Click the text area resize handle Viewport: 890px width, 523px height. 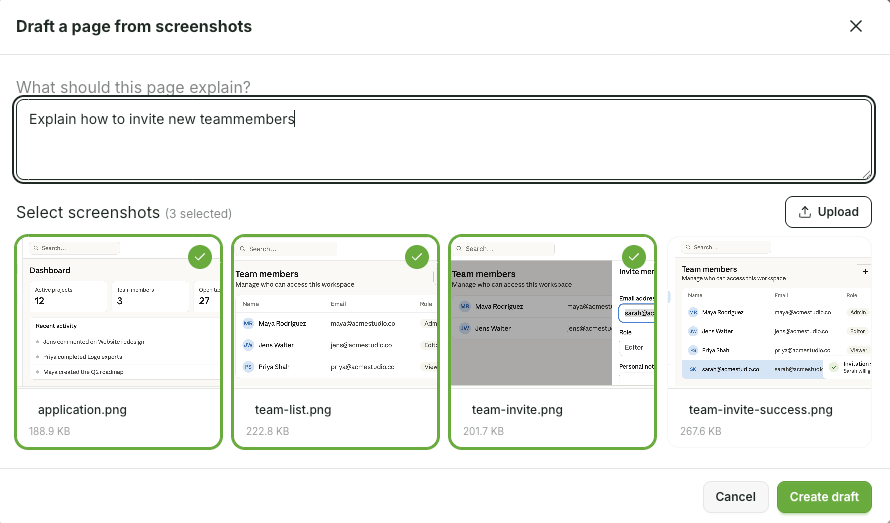866,175
